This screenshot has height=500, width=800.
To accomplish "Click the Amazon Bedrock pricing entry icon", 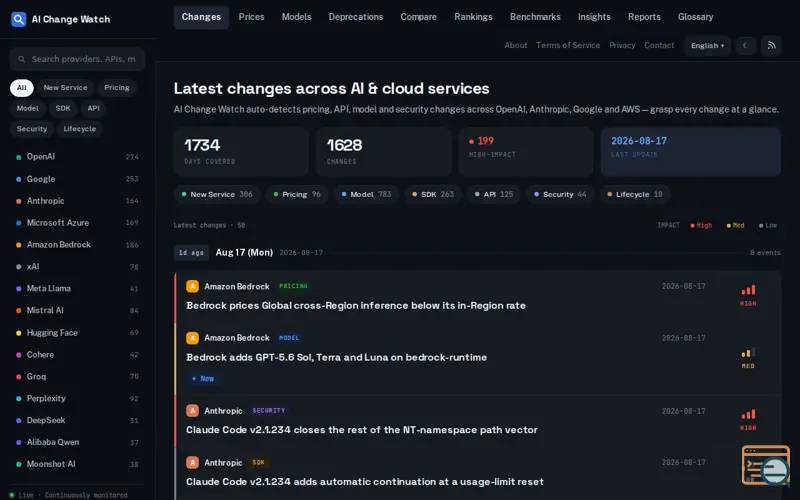I will pos(192,286).
